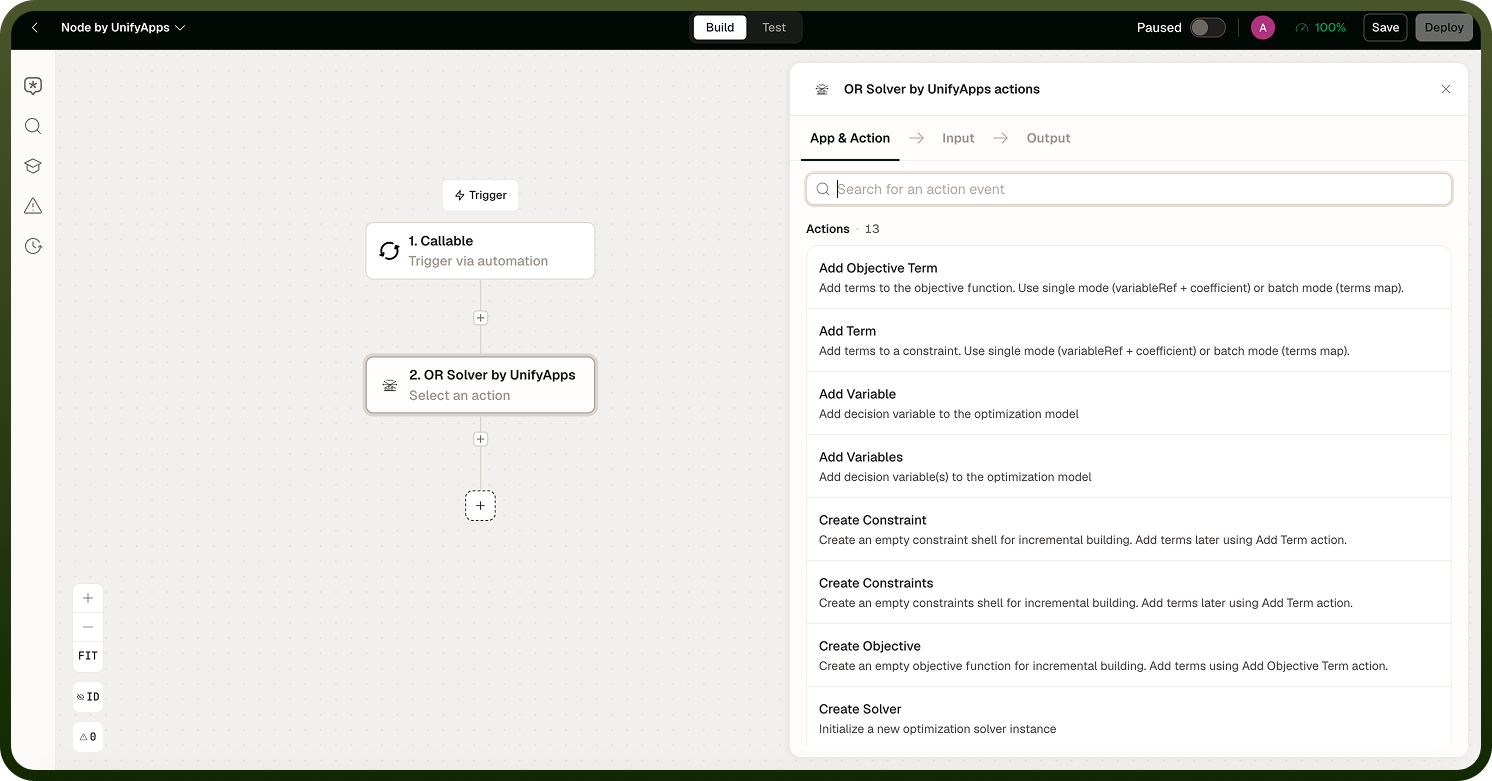
Task: Select the 1. Callable trigger node
Action: point(480,251)
